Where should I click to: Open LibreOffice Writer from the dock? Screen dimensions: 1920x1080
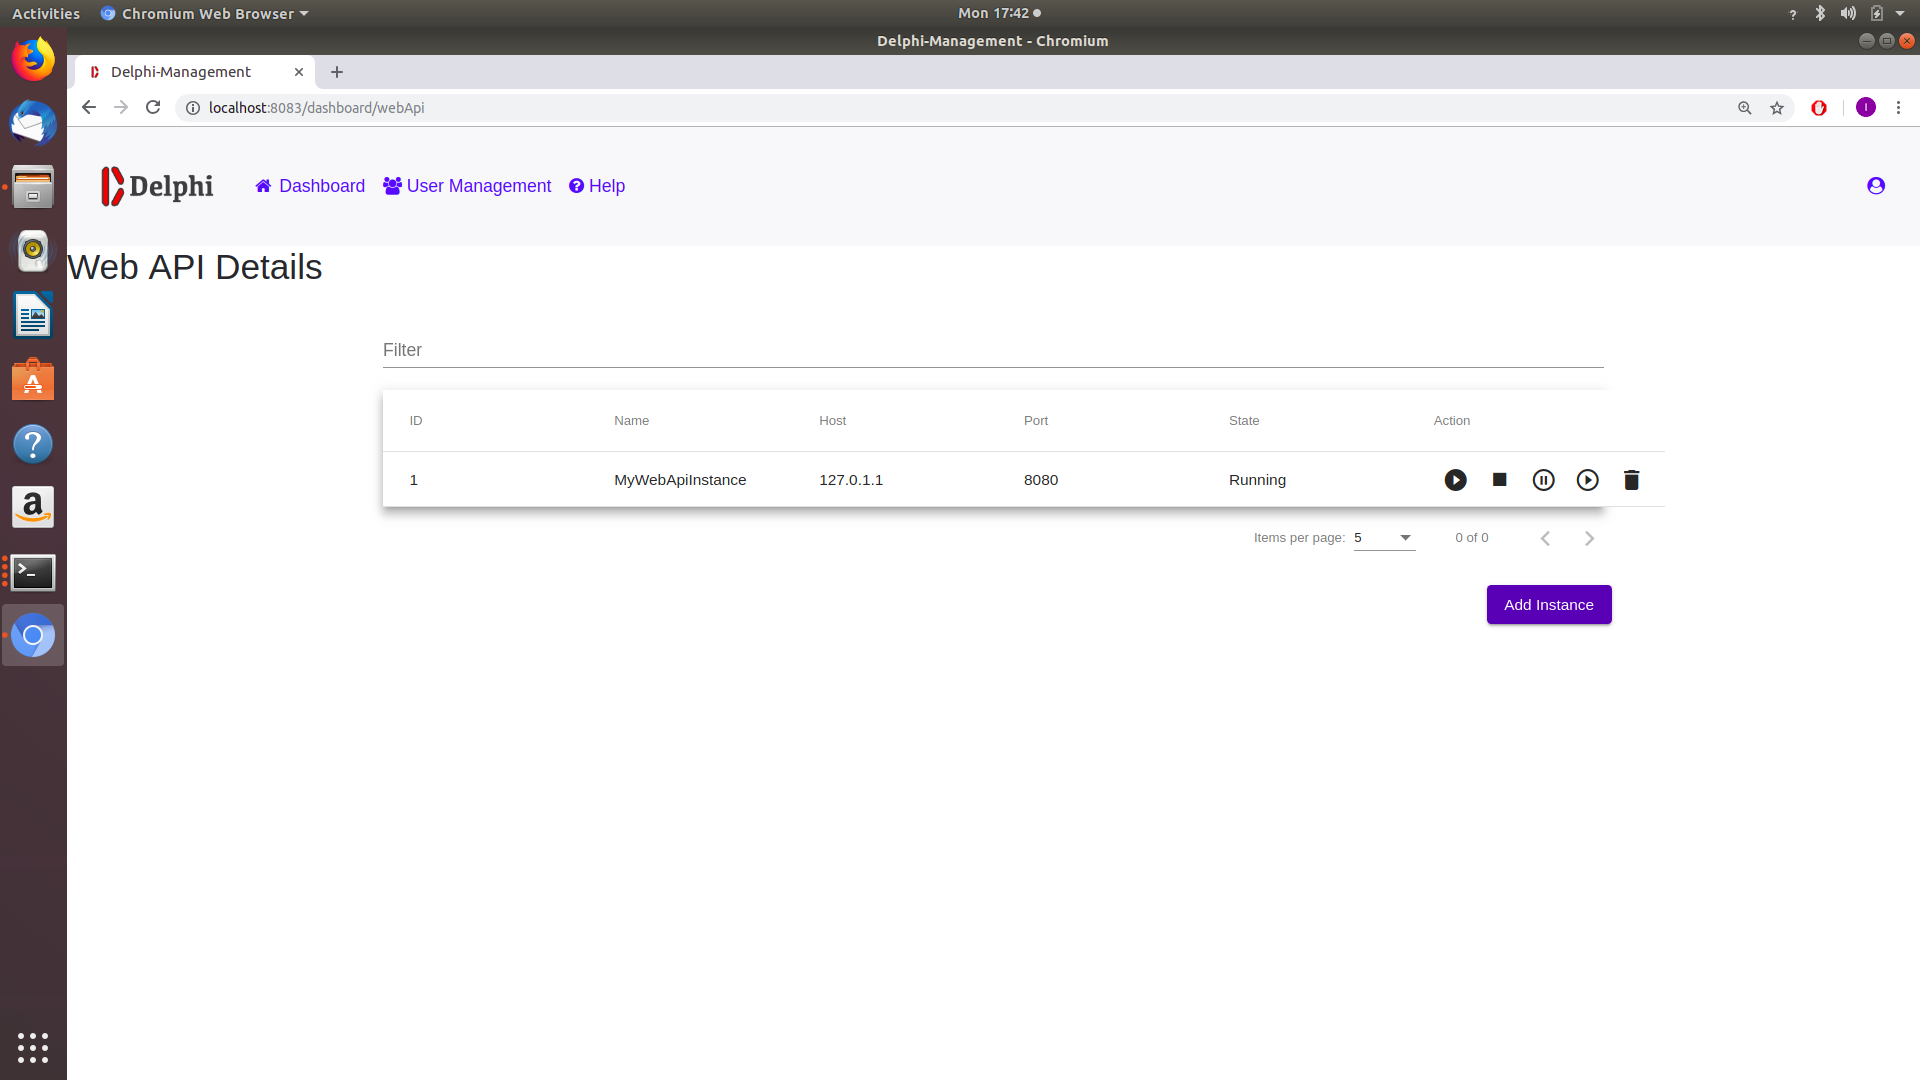[33, 315]
